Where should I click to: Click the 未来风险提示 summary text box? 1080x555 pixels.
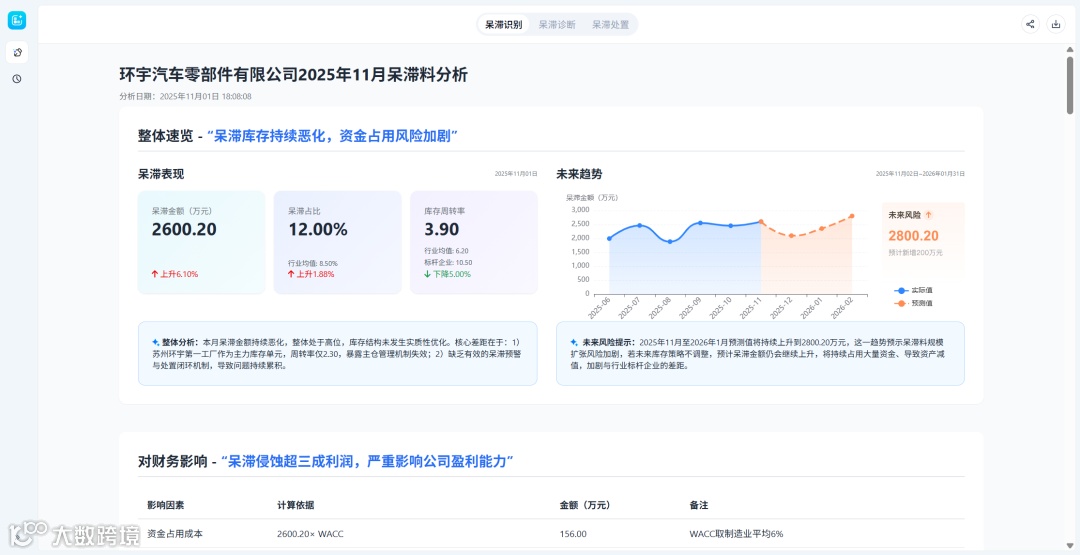pyautogui.click(x=760, y=353)
